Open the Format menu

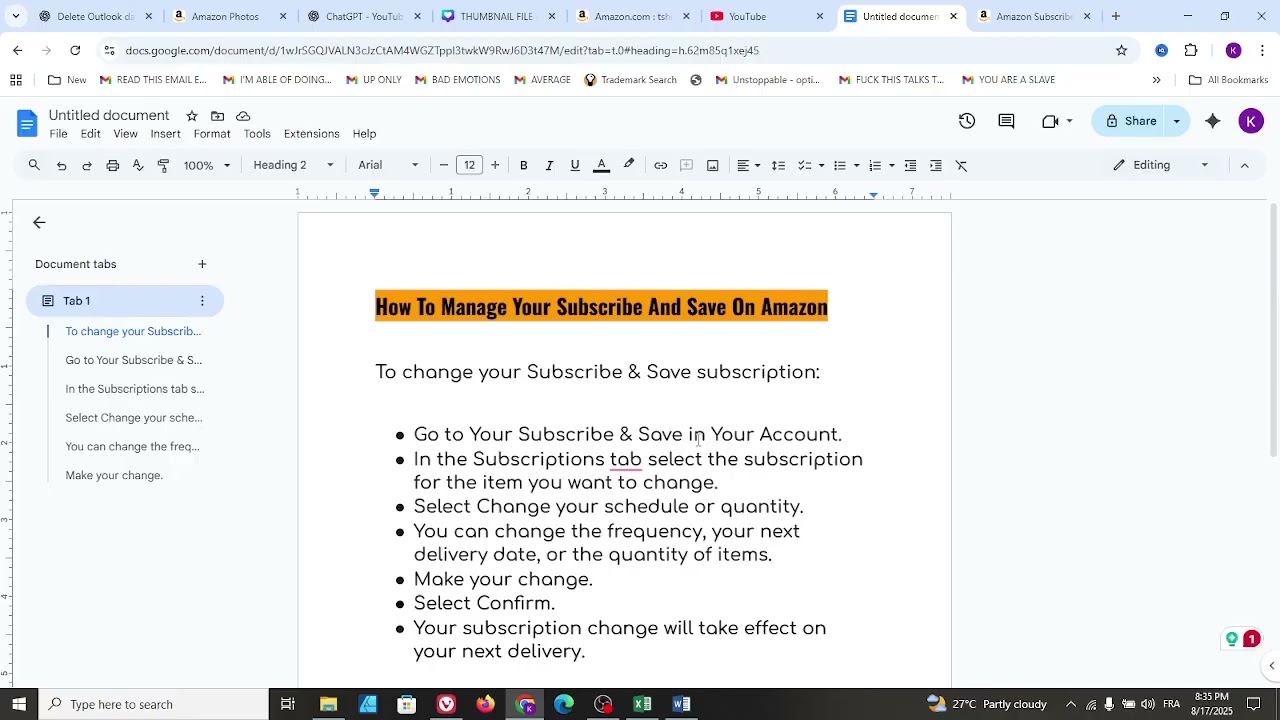tap(212, 134)
